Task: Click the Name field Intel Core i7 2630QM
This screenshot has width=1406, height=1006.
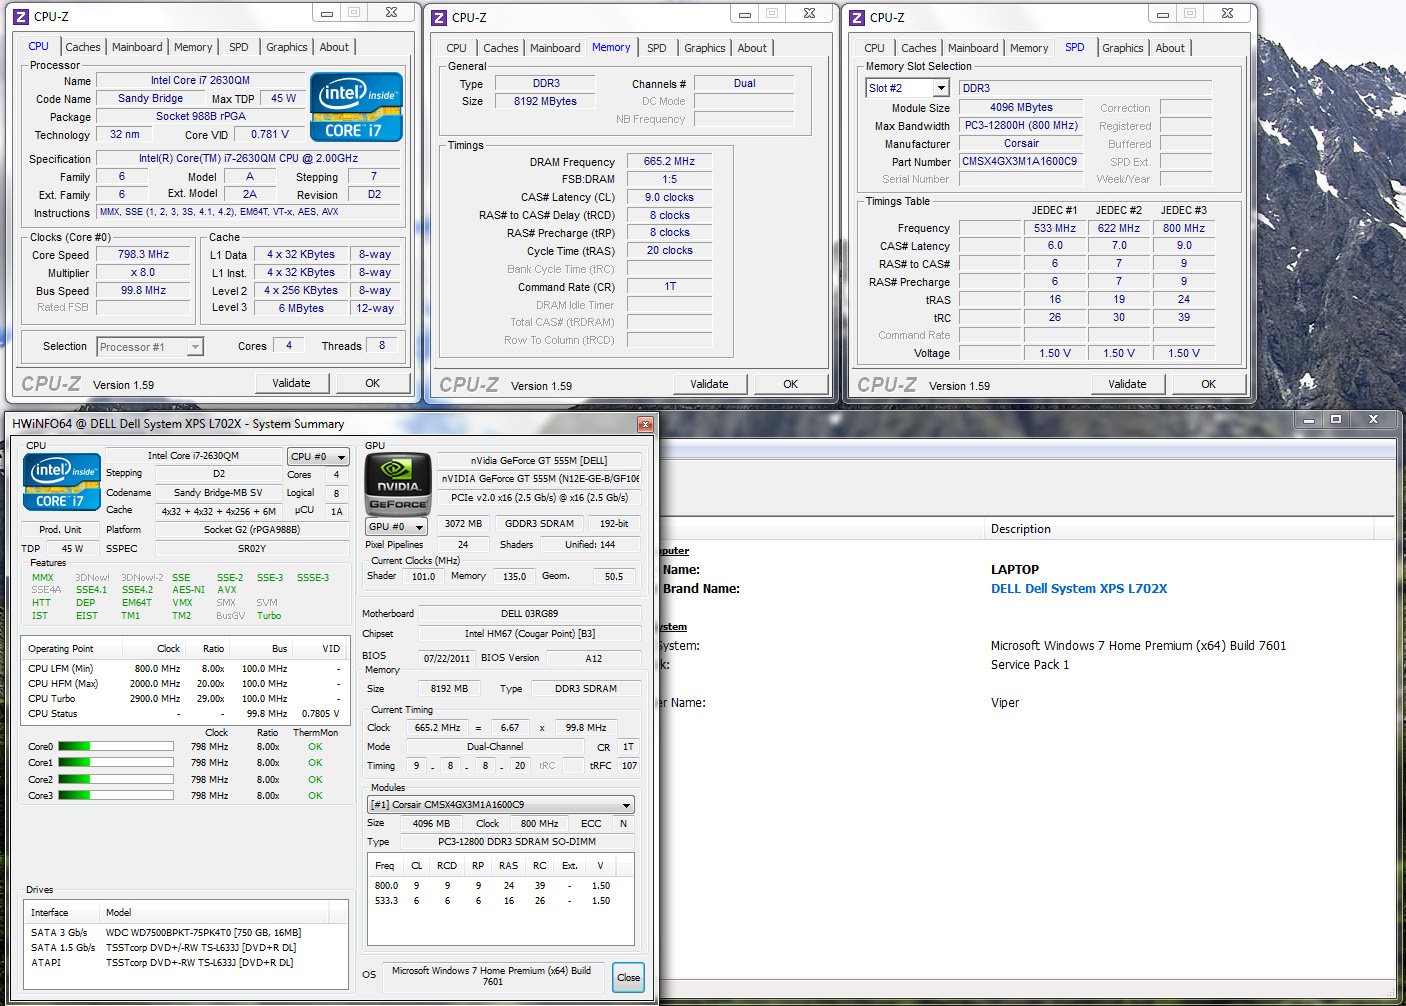Action: coord(200,80)
